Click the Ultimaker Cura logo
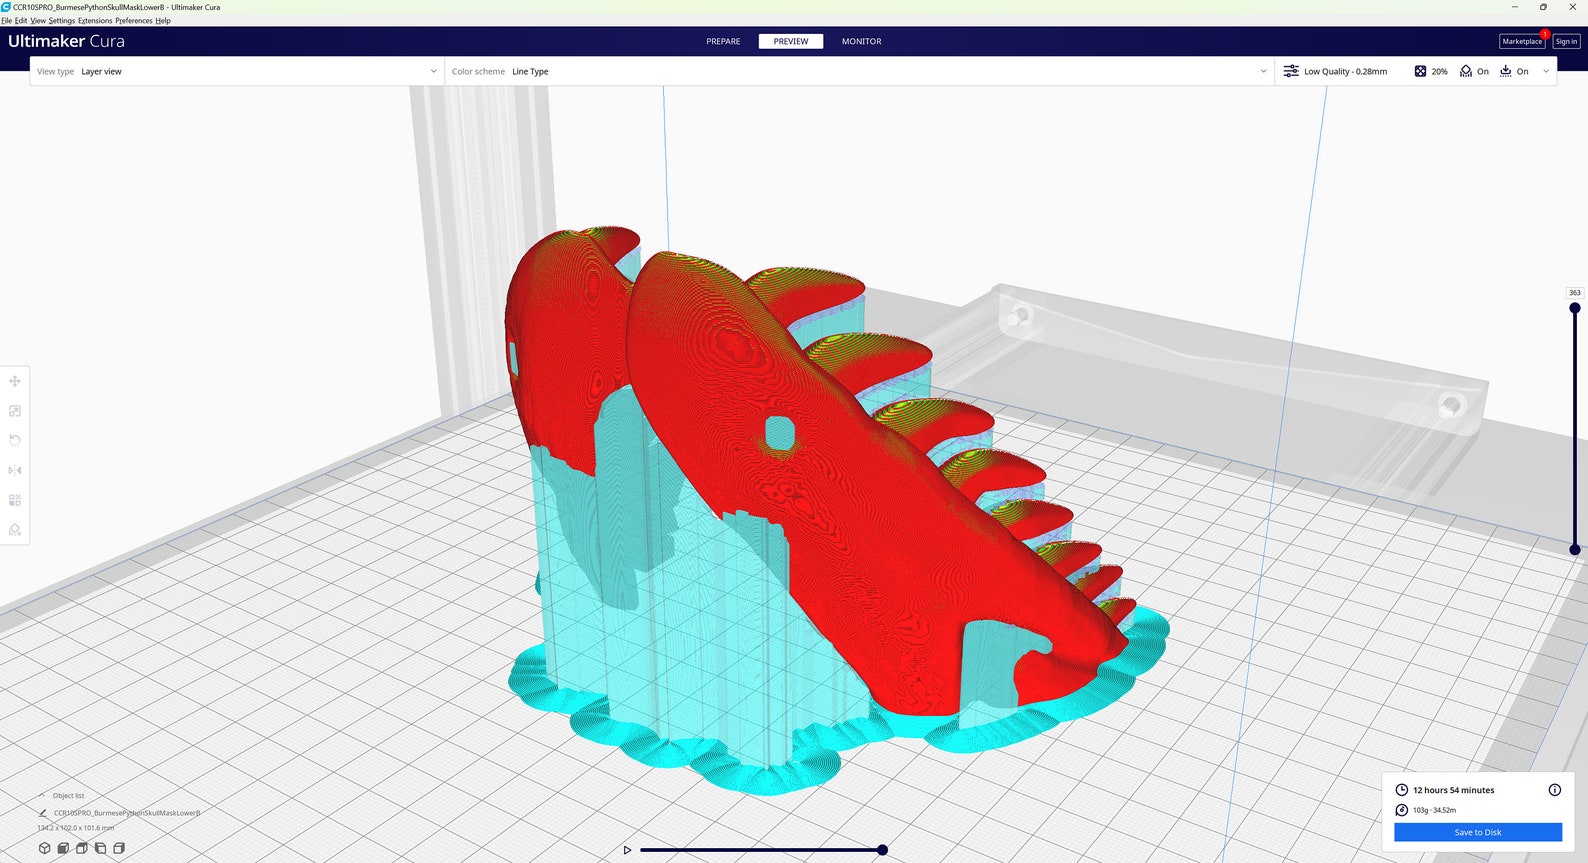The height and width of the screenshot is (863, 1588). (x=66, y=41)
